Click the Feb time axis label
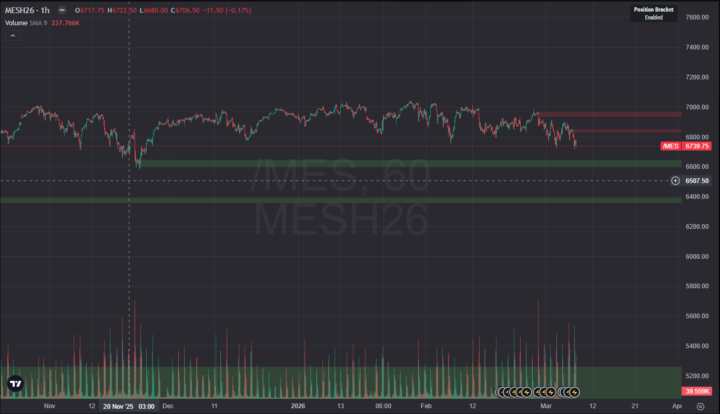The image size is (720, 414). tap(426, 406)
